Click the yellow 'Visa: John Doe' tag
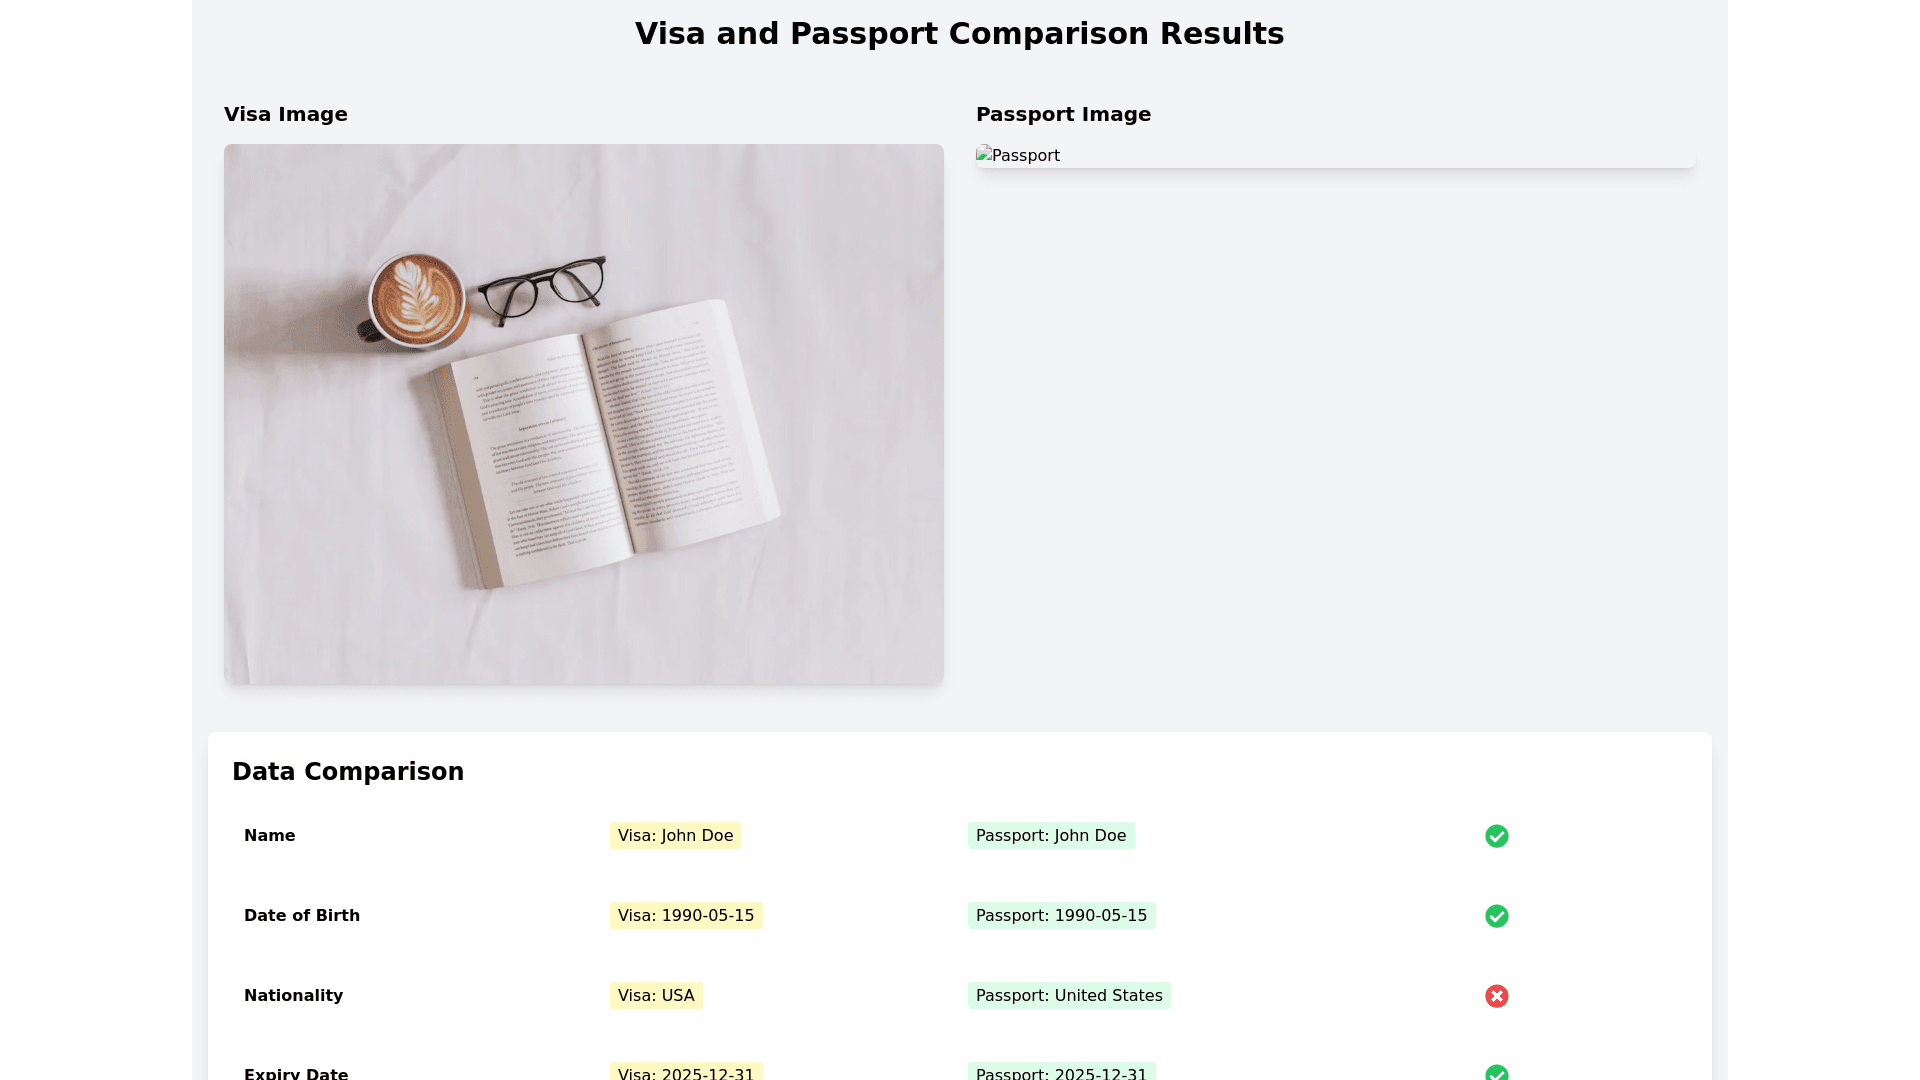Screen dimensions: 1920x1080 pyautogui.click(x=675, y=836)
